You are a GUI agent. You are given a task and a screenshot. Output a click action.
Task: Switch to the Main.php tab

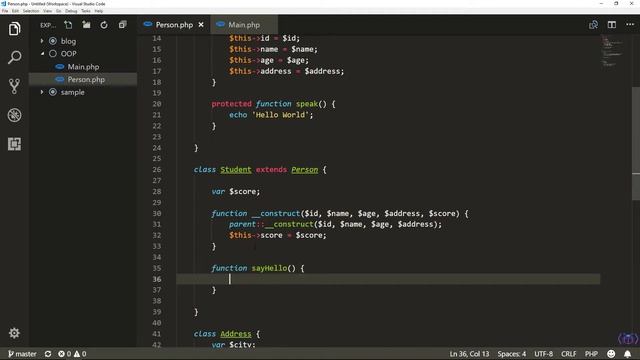click(244, 25)
